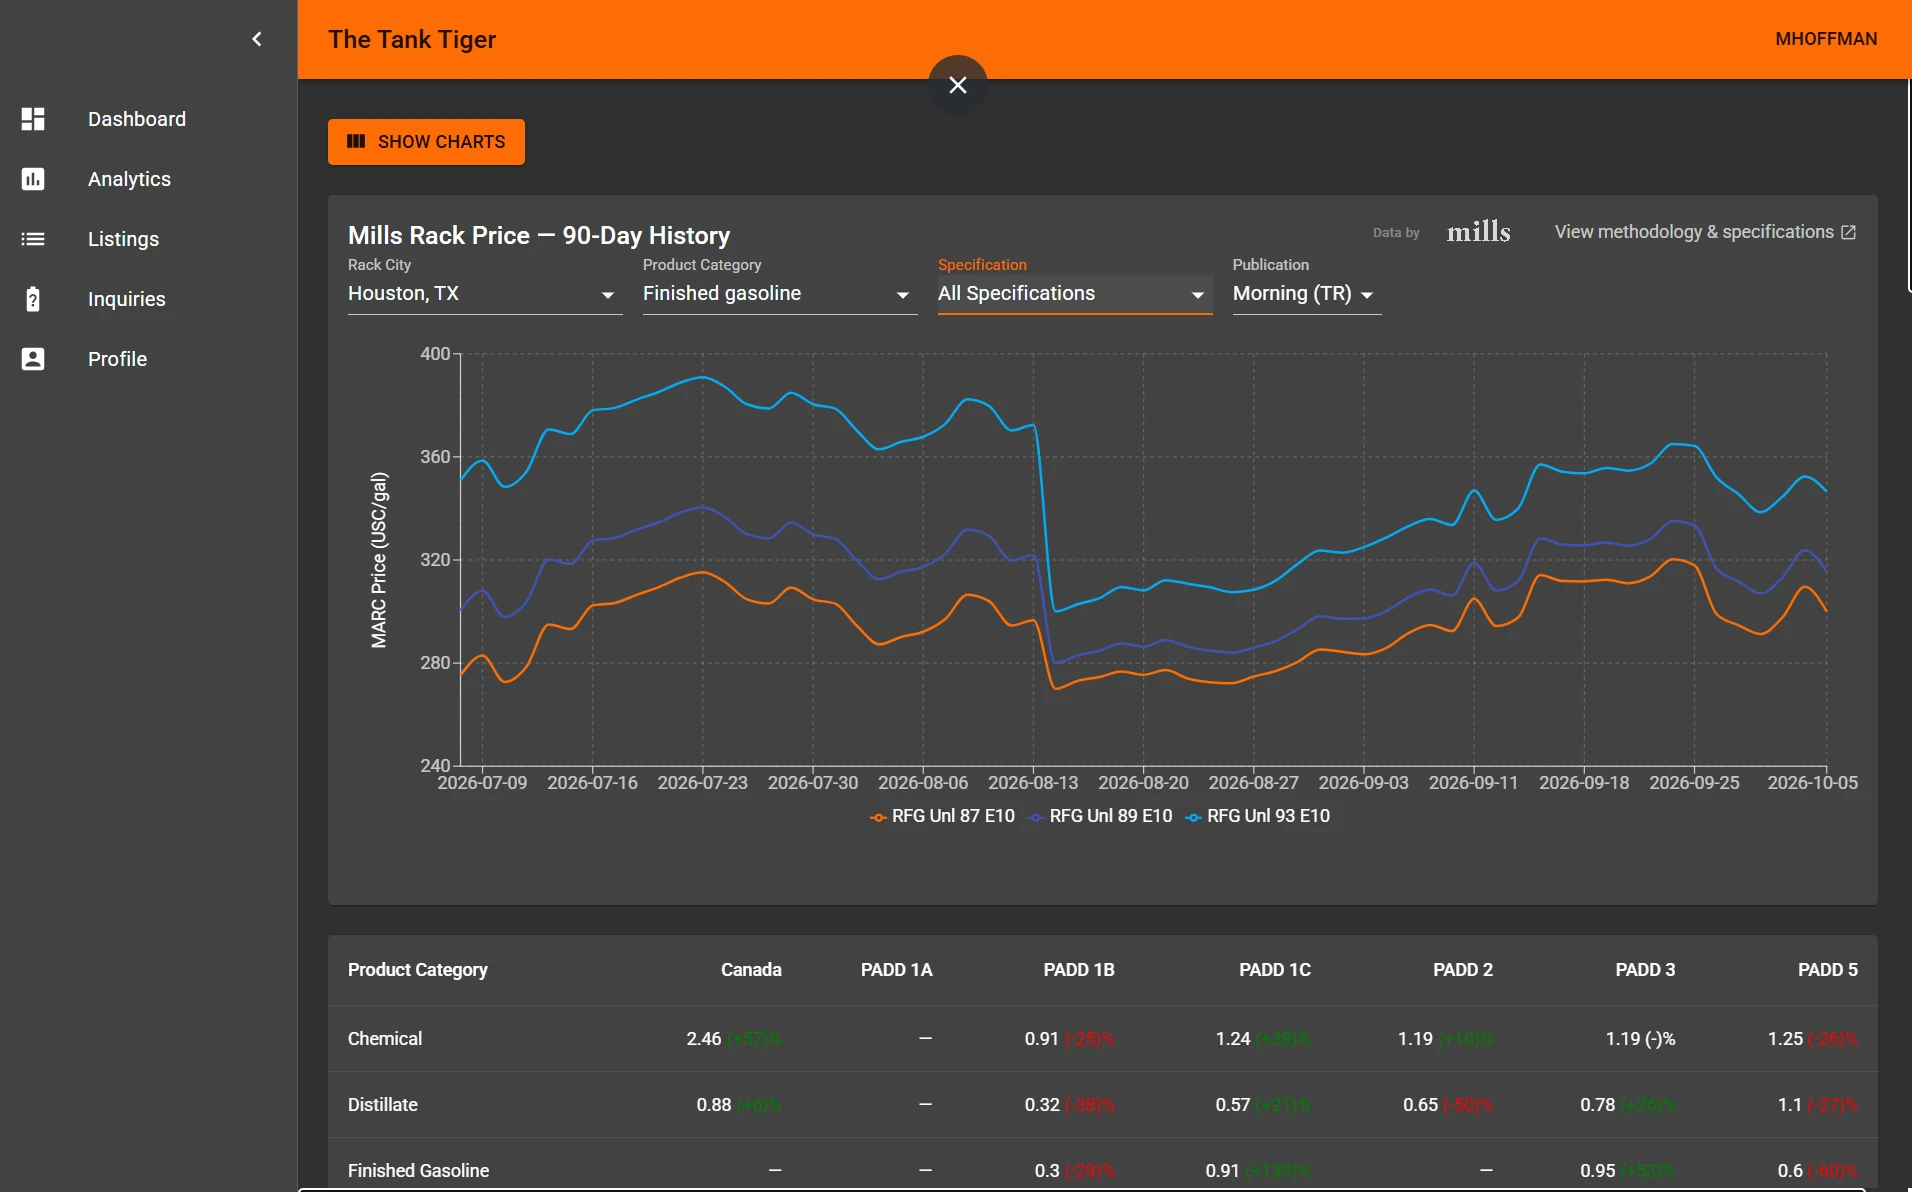
Task: Click the PADD 2 column header
Action: click(1463, 970)
